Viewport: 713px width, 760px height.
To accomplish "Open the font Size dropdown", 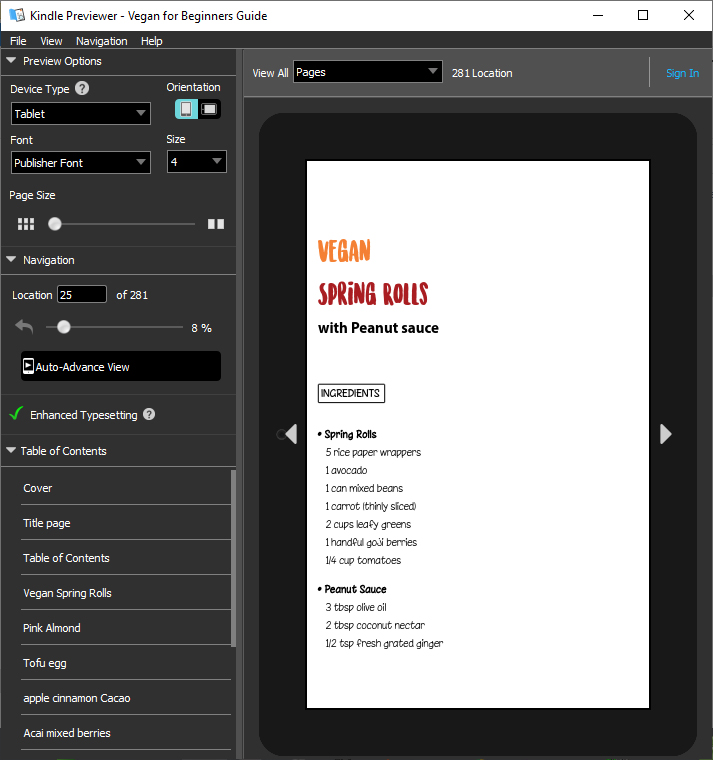I will pyautogui.click(x=197, y=162).
